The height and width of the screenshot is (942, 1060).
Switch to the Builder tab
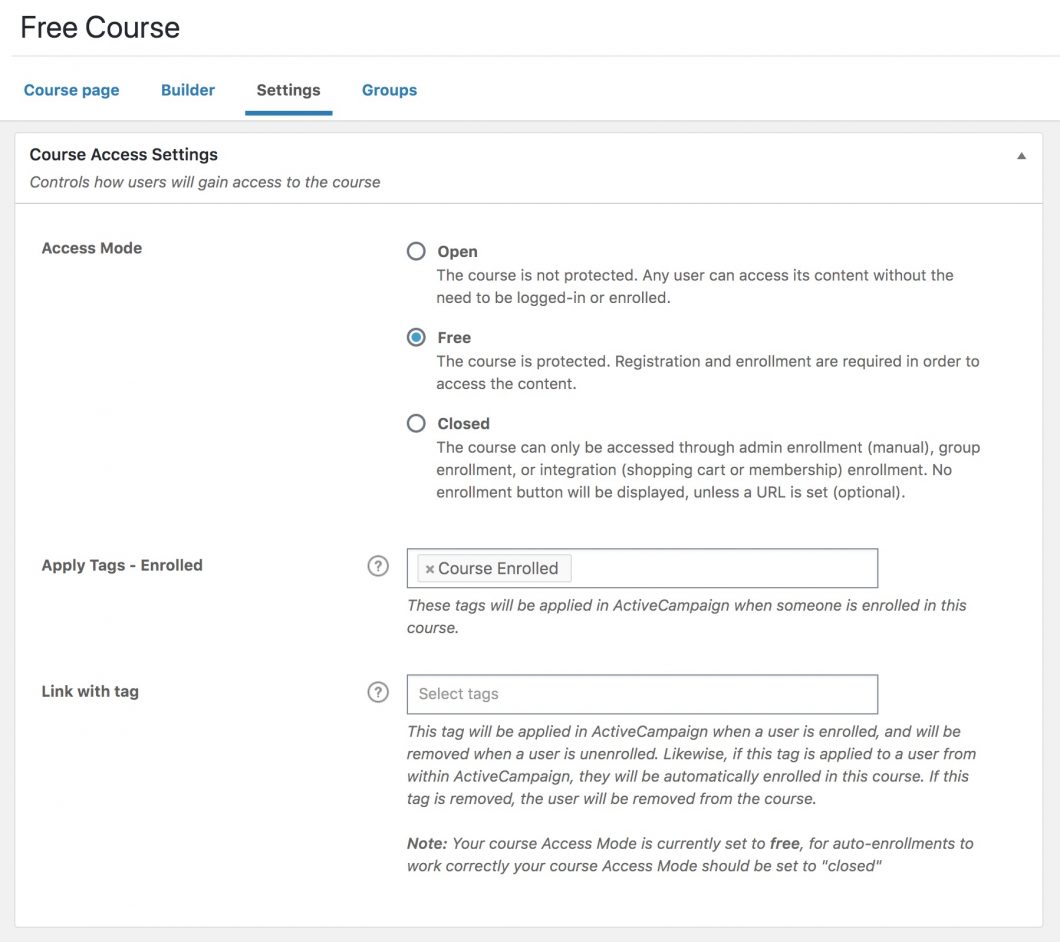(188, 90)
